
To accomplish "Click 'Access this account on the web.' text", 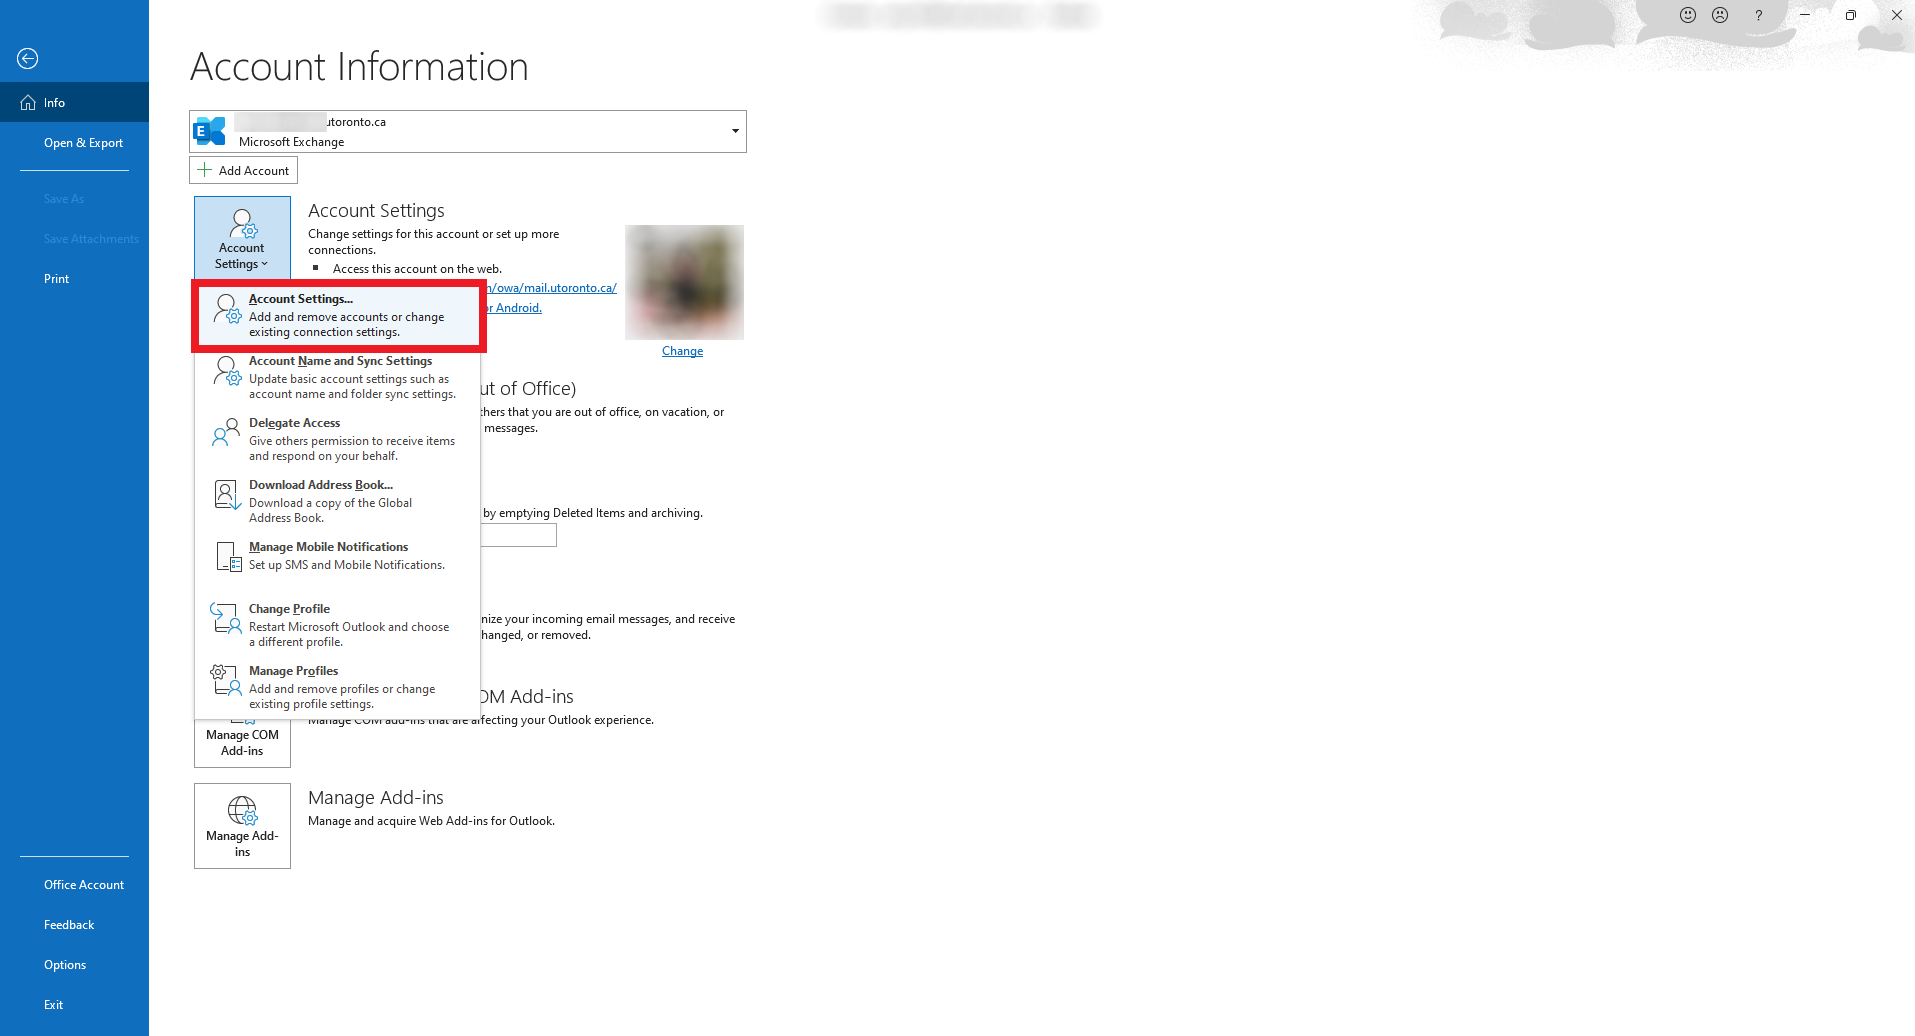I will click(417, 269).
